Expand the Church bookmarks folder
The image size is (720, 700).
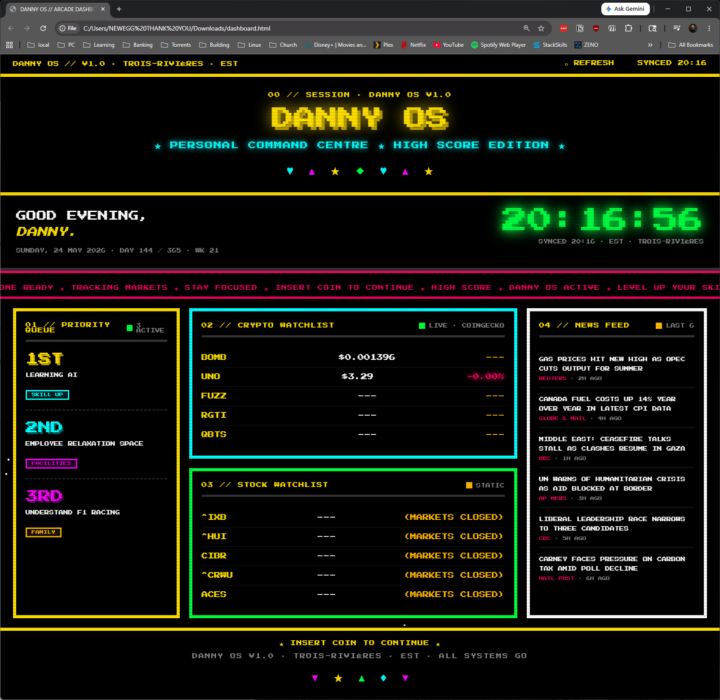tap(283, 45)
